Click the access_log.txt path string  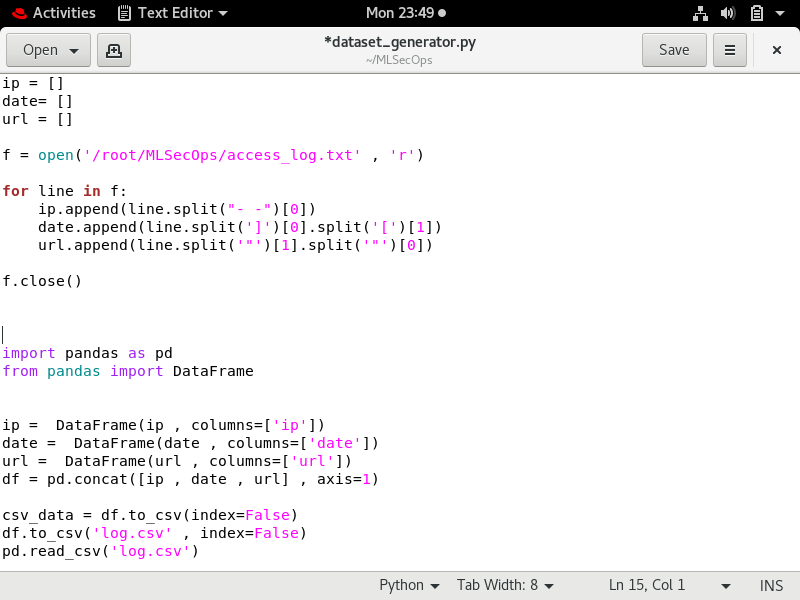click(222, 155)
